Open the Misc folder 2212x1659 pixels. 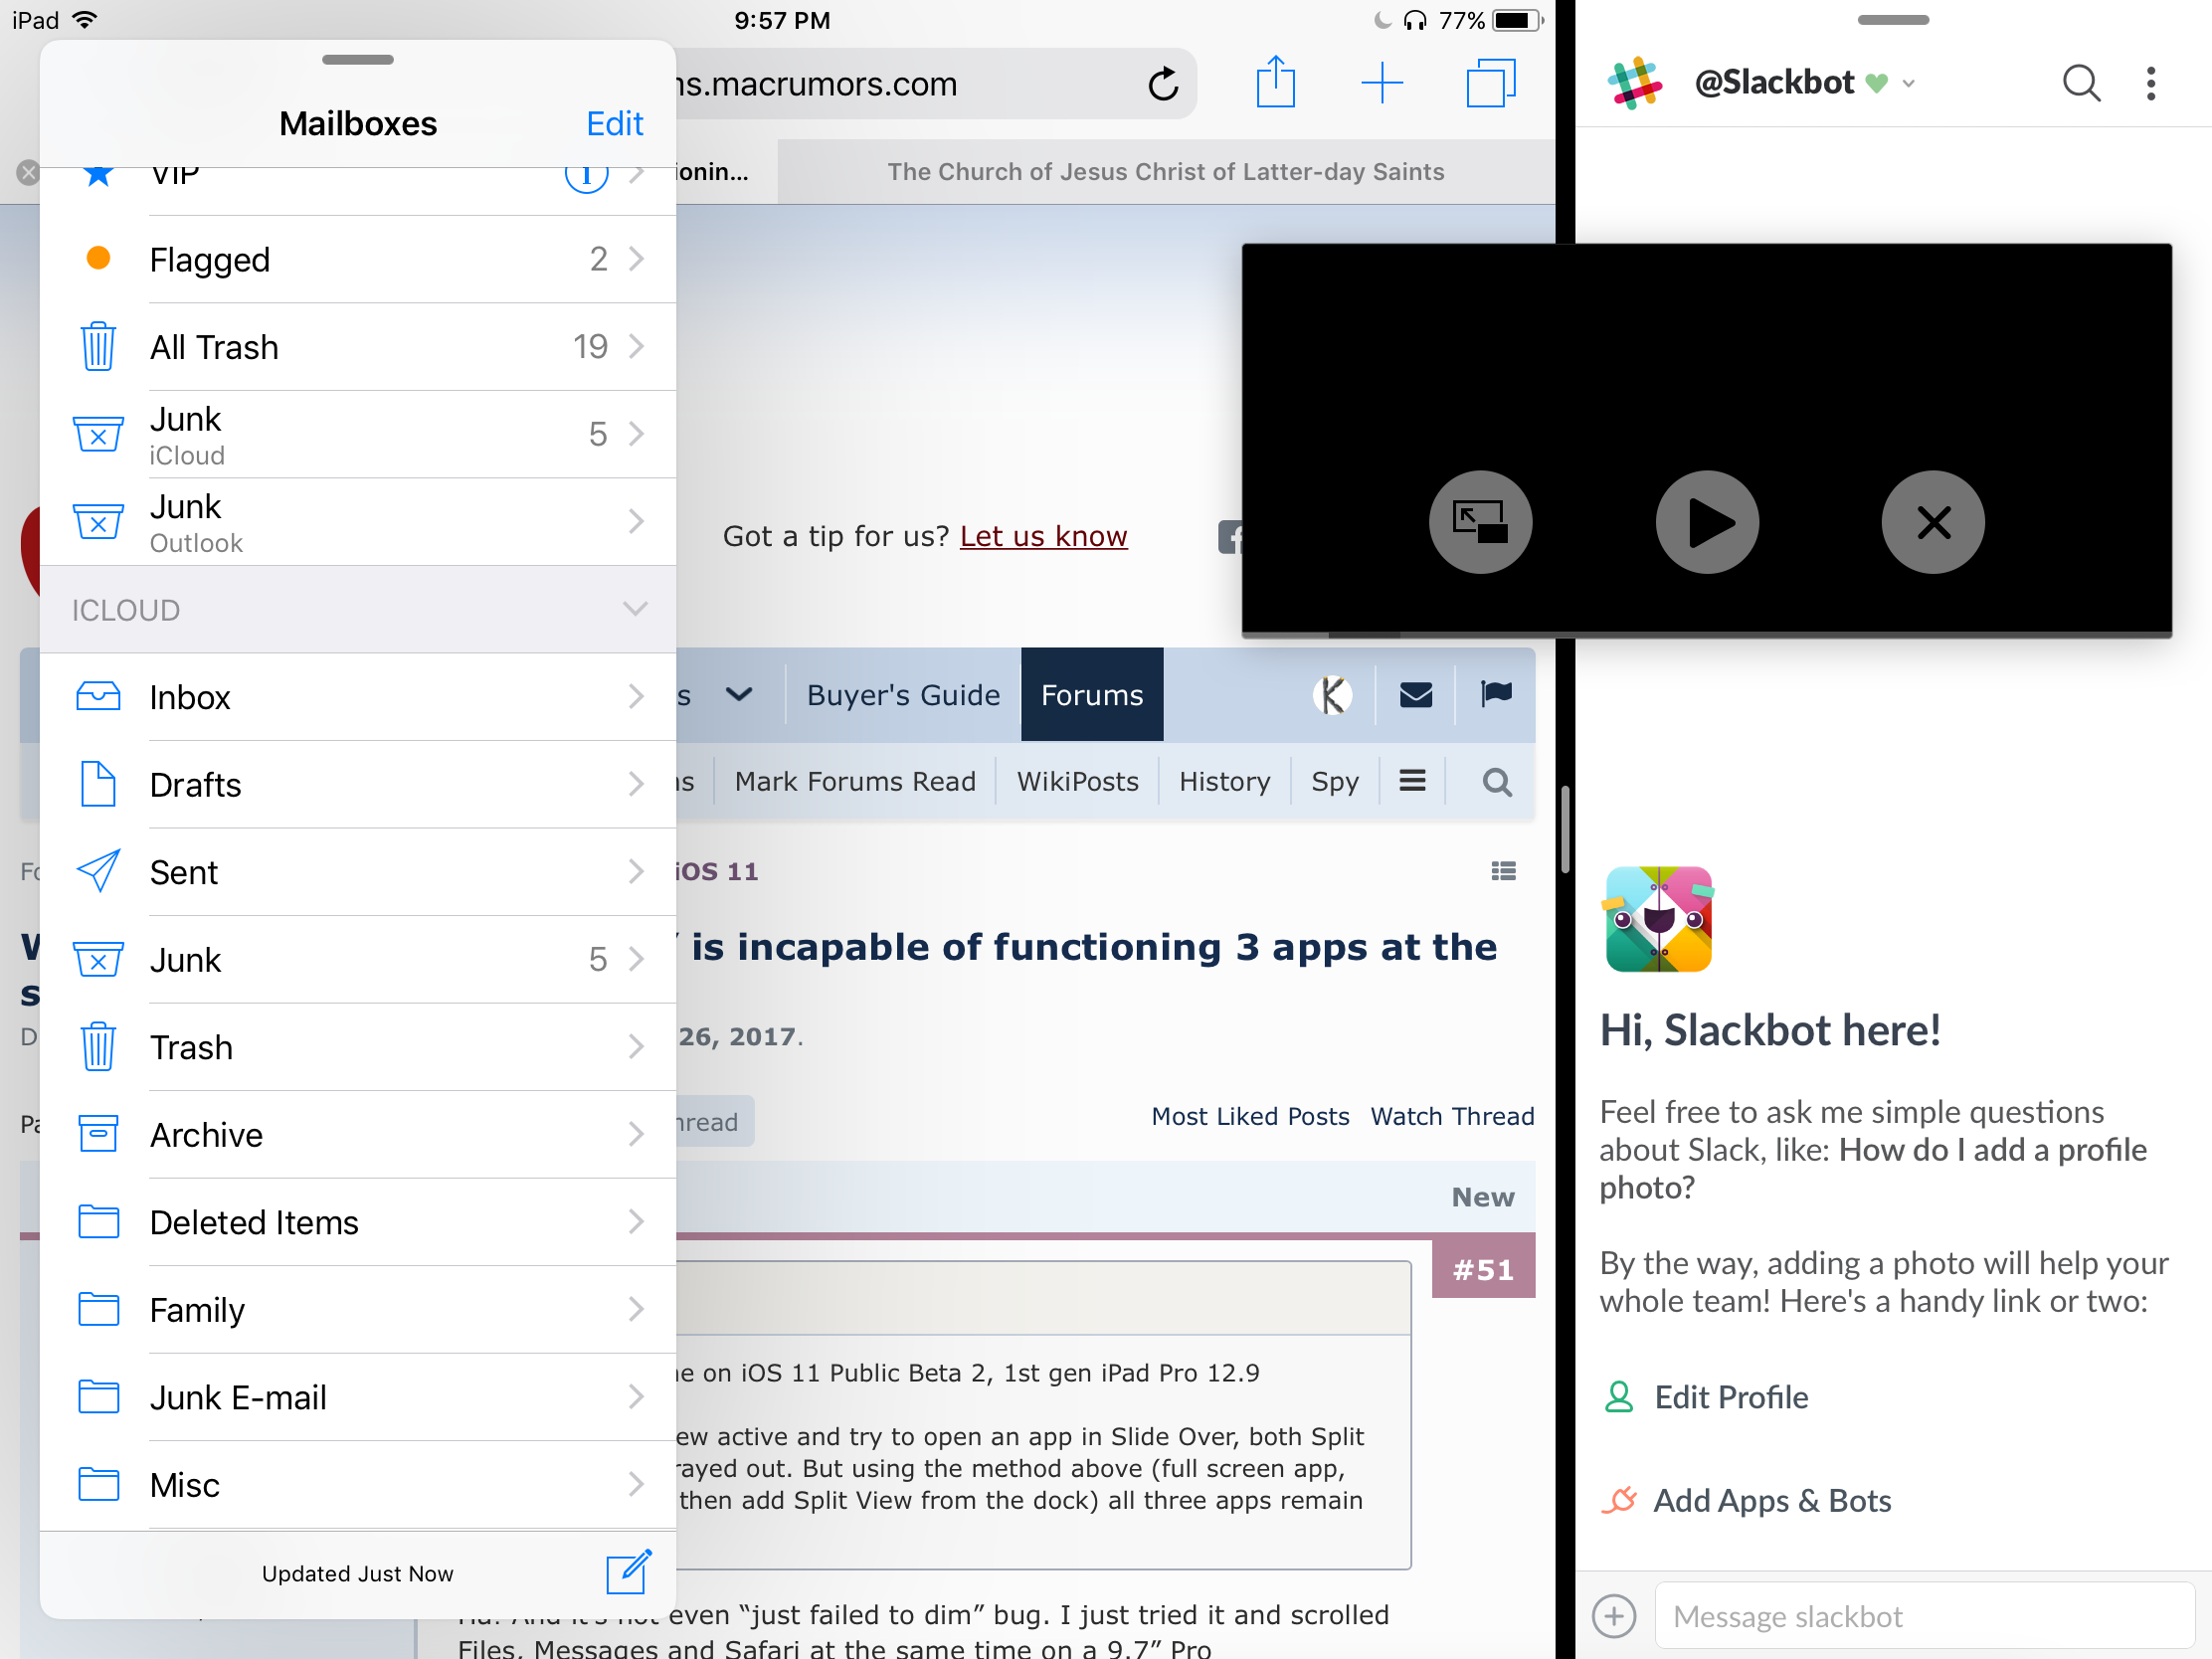[358, 1485]
